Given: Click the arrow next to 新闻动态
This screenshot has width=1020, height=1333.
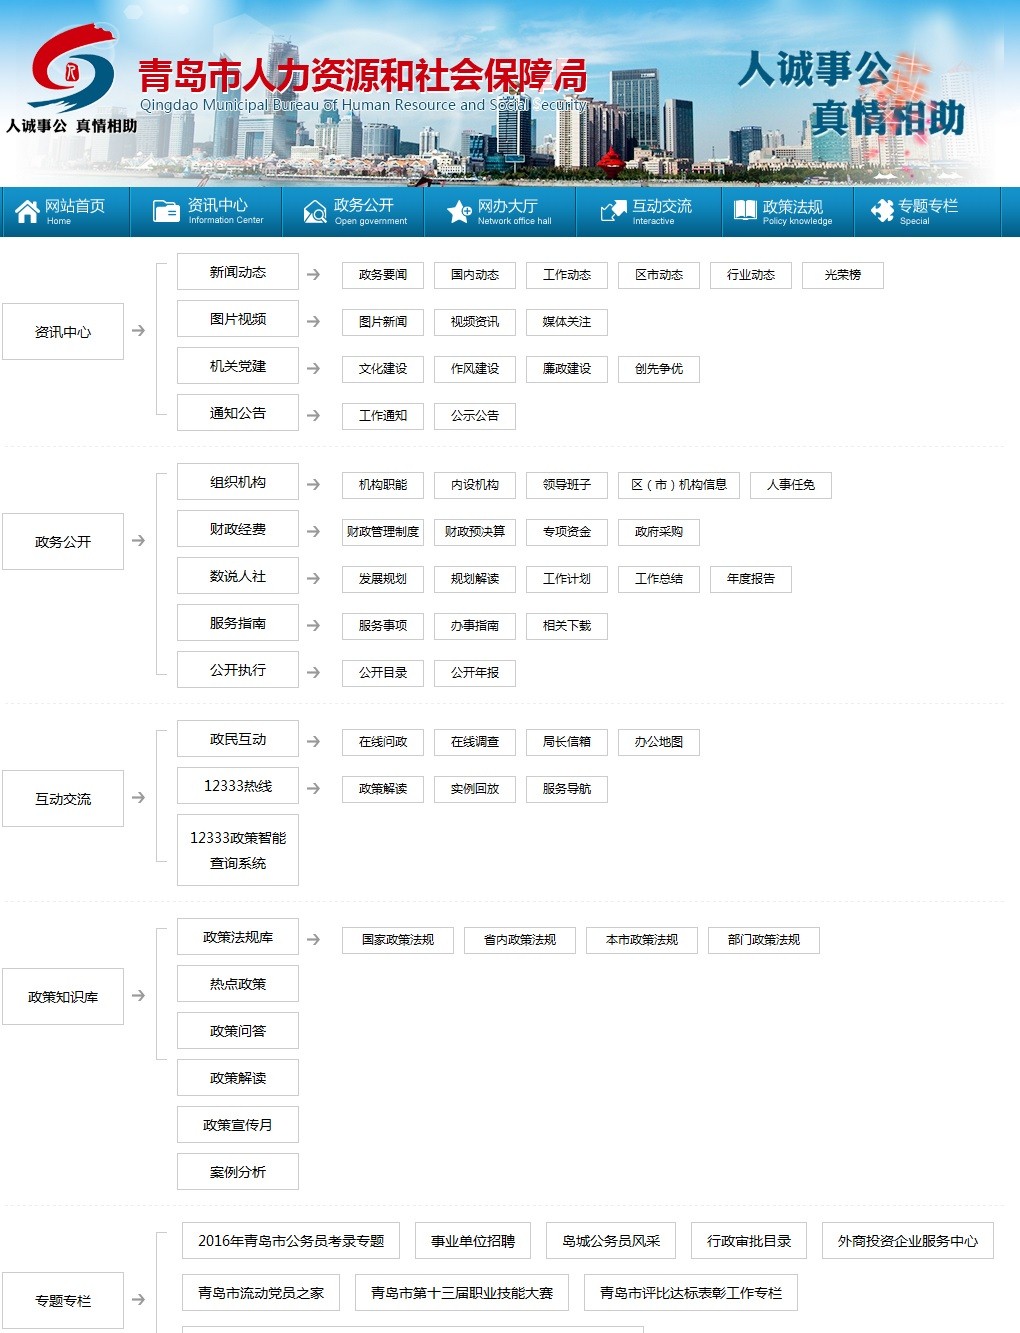Looking at the screenshot, I should pyautogui.click(x=313, y=274).
